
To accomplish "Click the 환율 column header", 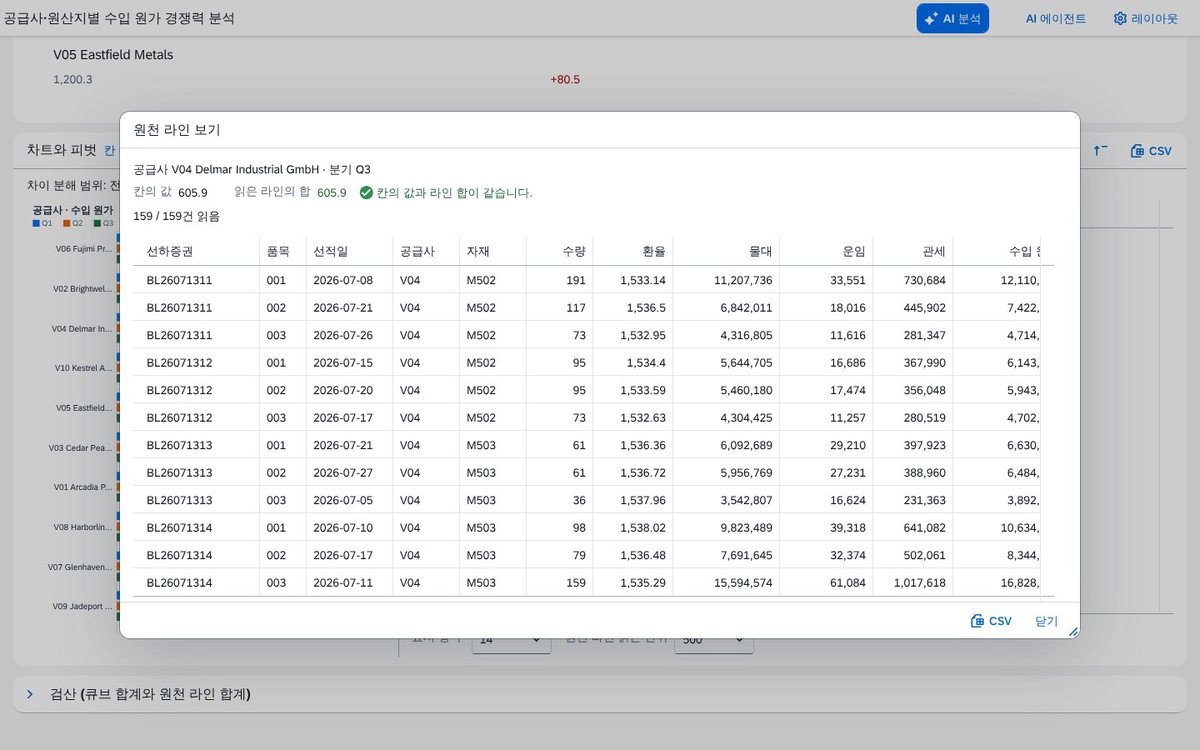I will coord(632,252).
